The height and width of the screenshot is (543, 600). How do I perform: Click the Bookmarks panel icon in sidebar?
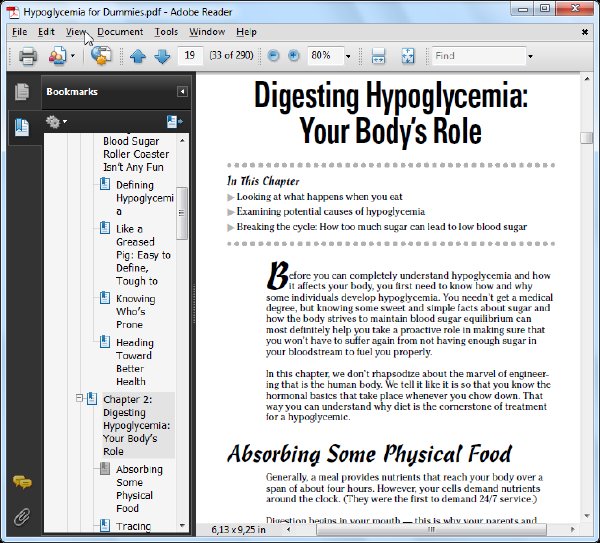22,127
